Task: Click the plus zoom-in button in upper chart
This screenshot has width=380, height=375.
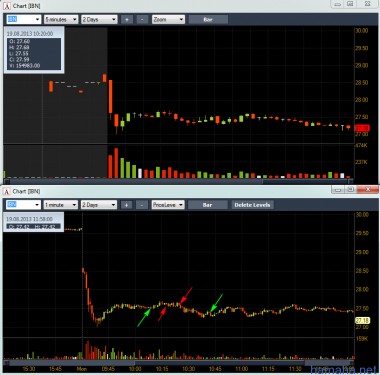Action: click(127, 19)
